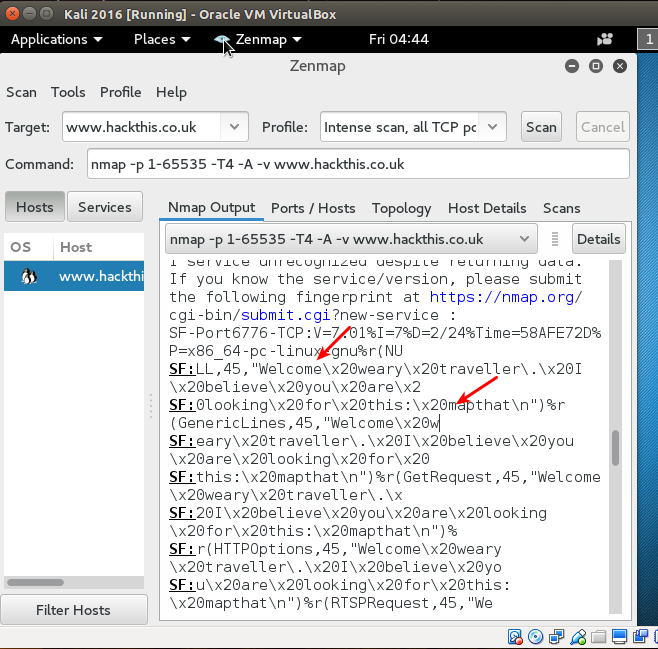Click the output options lines icon beside Details
658x649 pixels.
coord(555,239)
